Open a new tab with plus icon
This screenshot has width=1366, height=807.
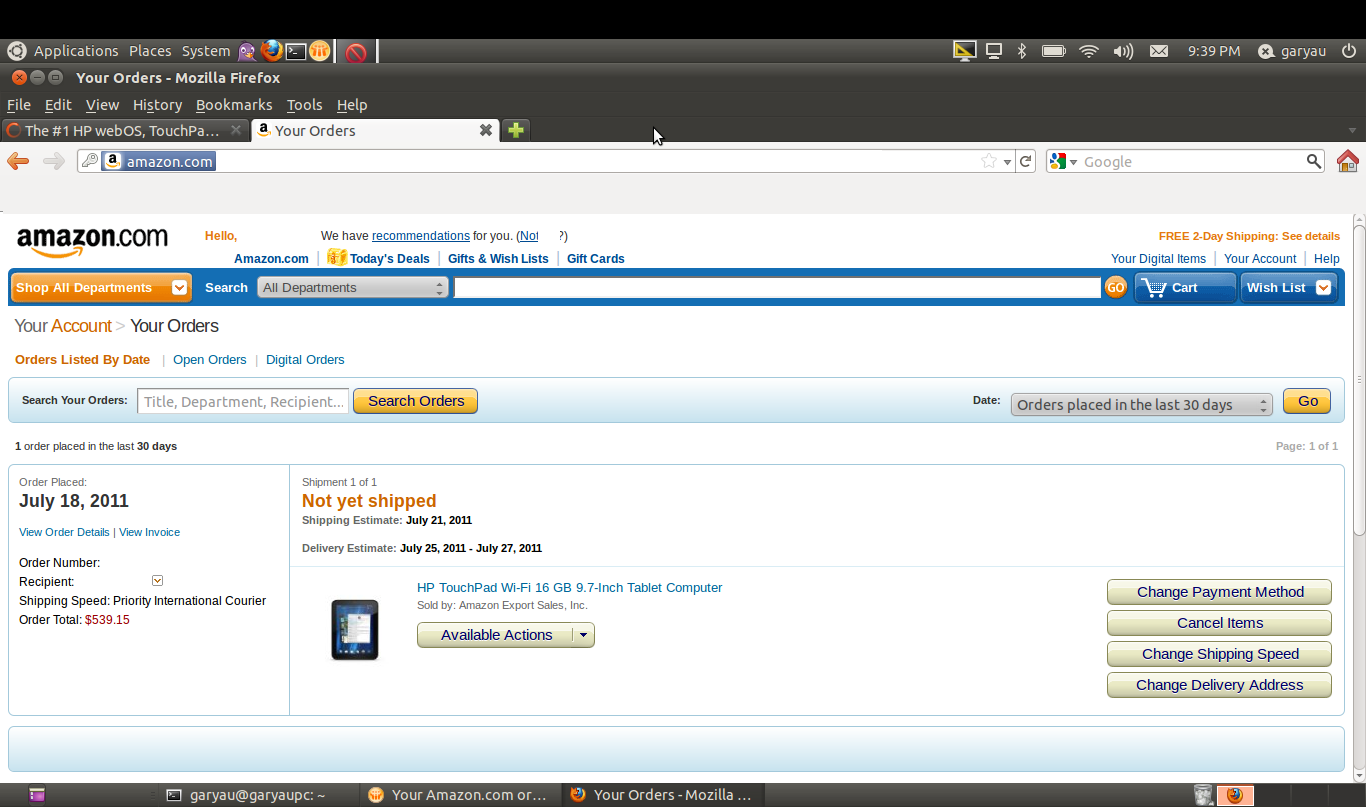[x=516, y=130]
